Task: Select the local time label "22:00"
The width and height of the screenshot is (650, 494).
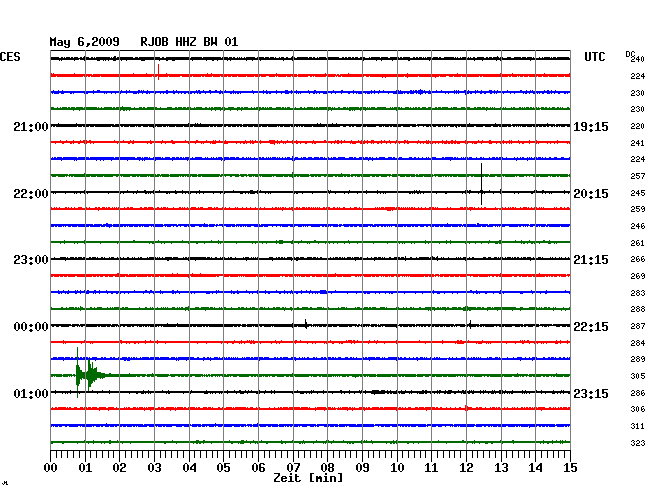Action: tap(31, 194)
